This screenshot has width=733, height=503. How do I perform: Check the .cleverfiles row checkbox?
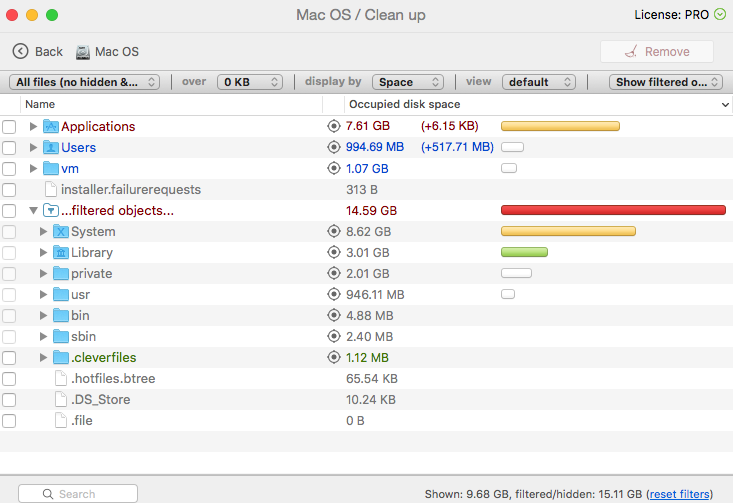coord(9,358)
